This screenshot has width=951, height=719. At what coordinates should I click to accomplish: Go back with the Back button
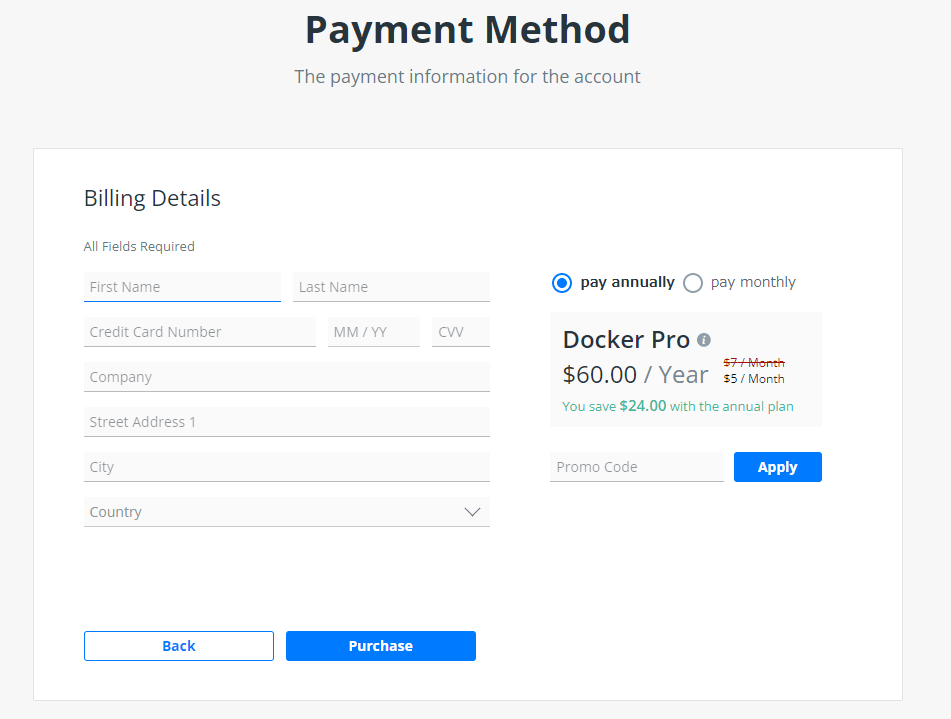179,646
